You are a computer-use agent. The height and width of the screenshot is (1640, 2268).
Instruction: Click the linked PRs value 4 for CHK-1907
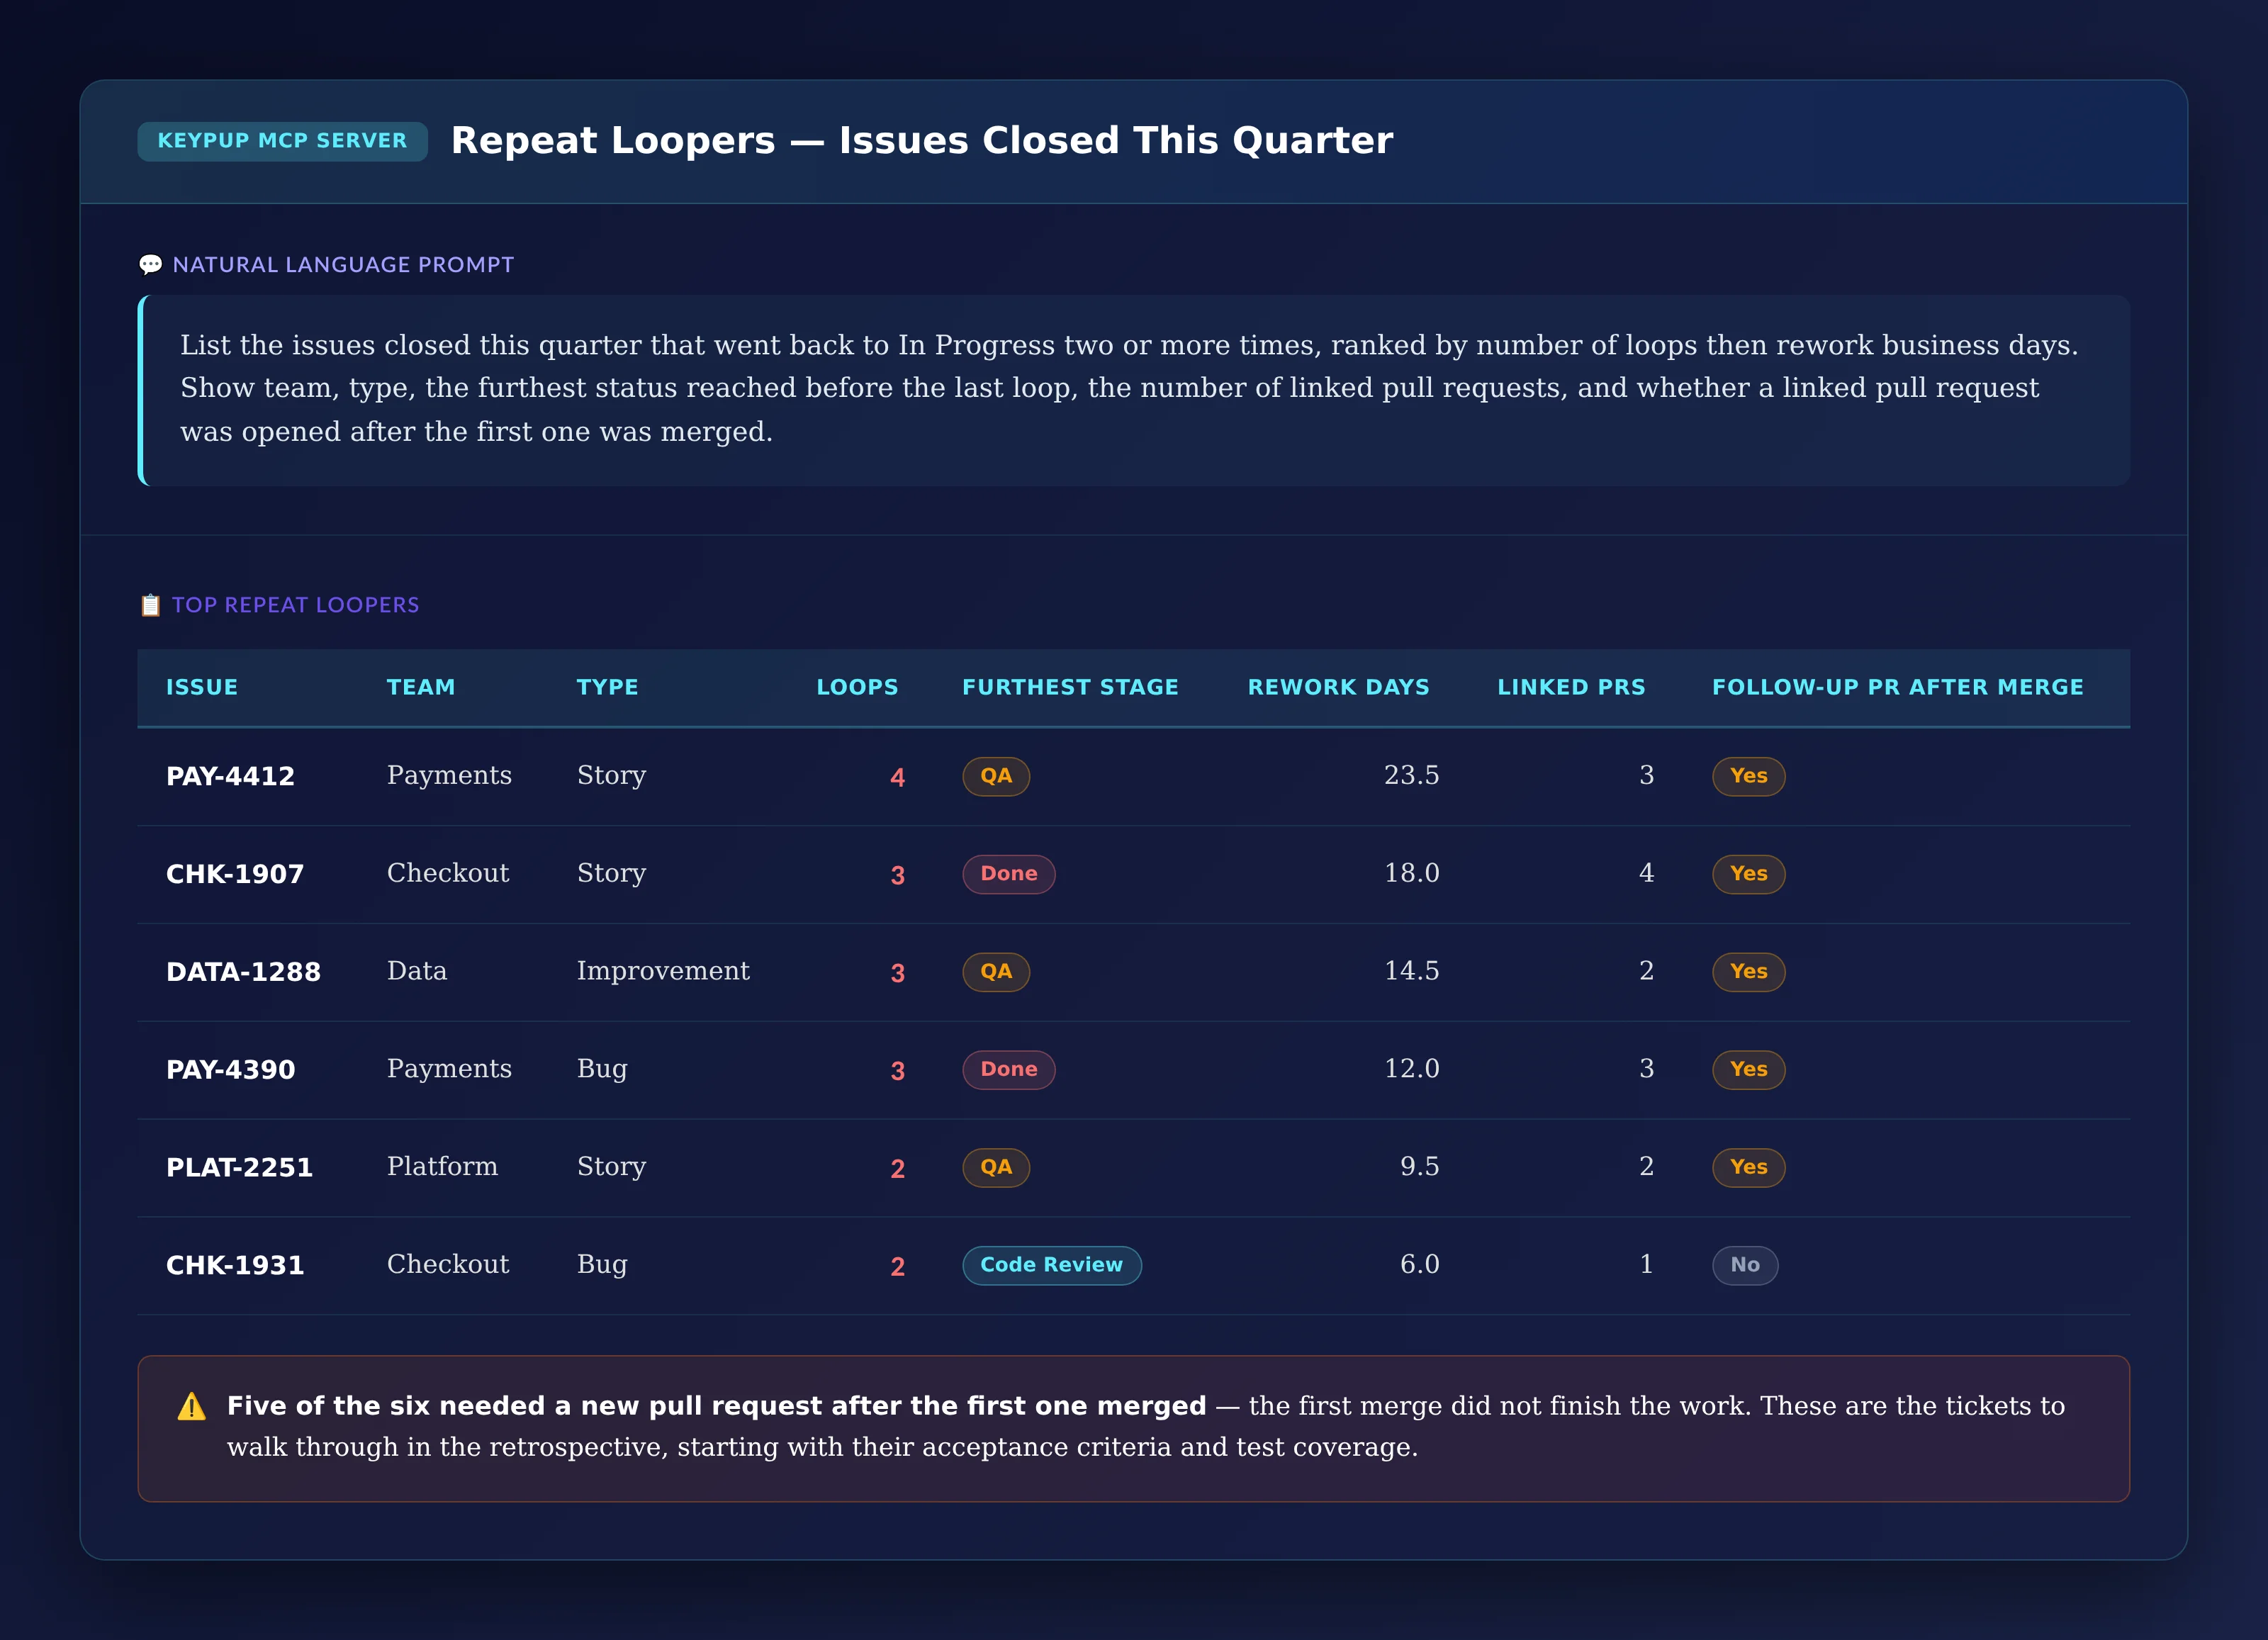1646,874
